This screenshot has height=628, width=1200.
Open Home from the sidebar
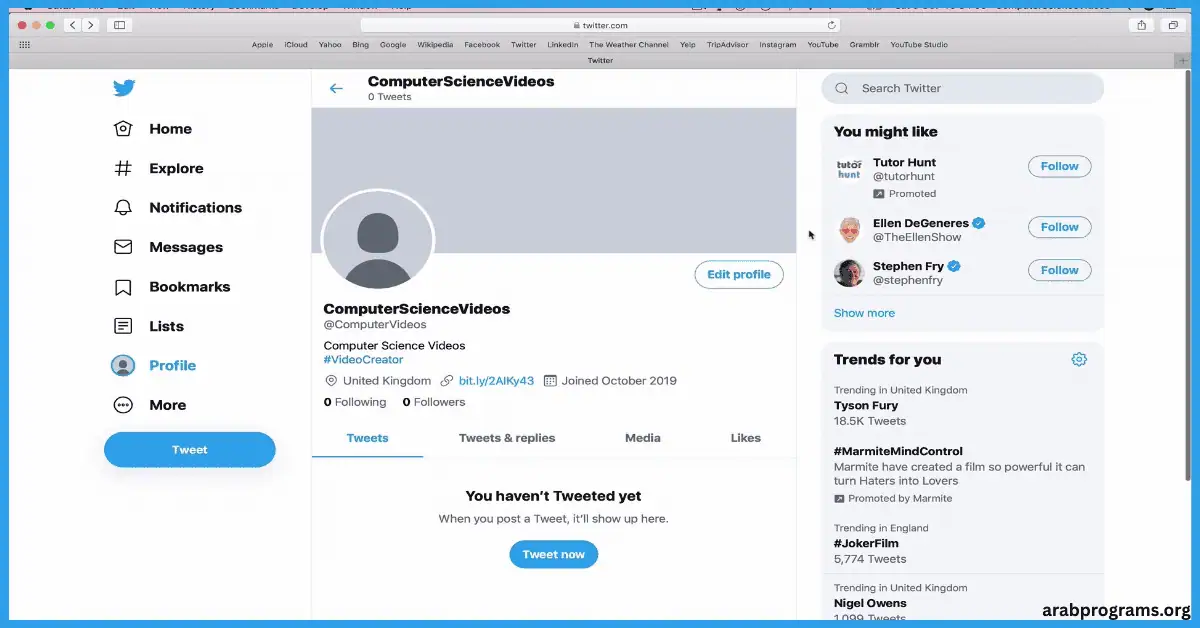tap(151, 129)
